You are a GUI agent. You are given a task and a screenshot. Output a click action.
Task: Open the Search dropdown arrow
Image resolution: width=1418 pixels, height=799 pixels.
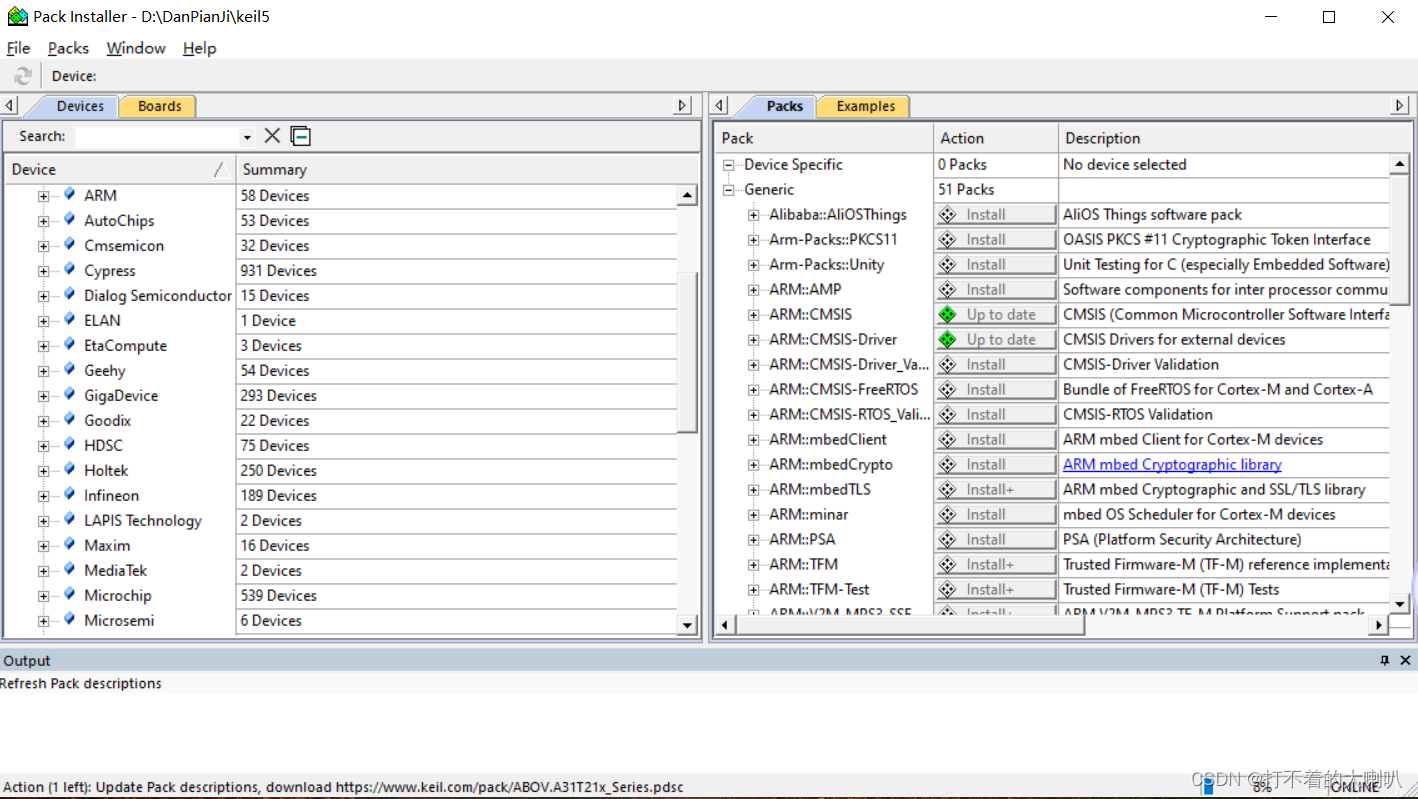(x=247, y=137)
